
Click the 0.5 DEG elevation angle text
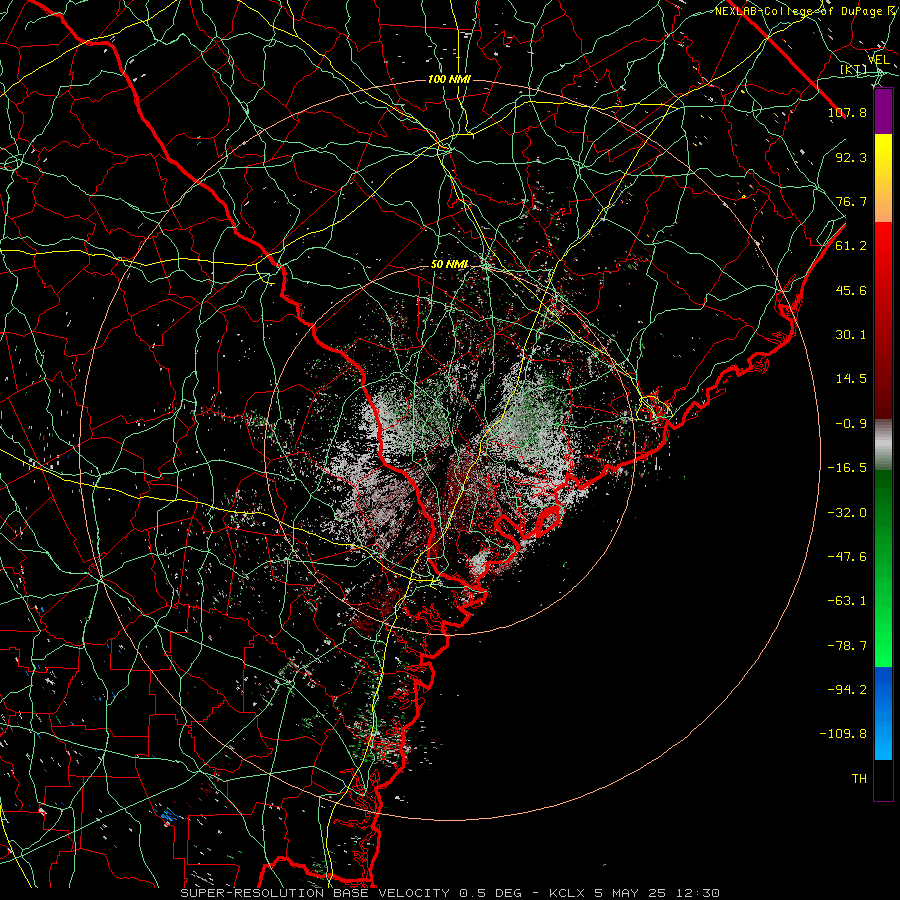(x=490, y=893)
